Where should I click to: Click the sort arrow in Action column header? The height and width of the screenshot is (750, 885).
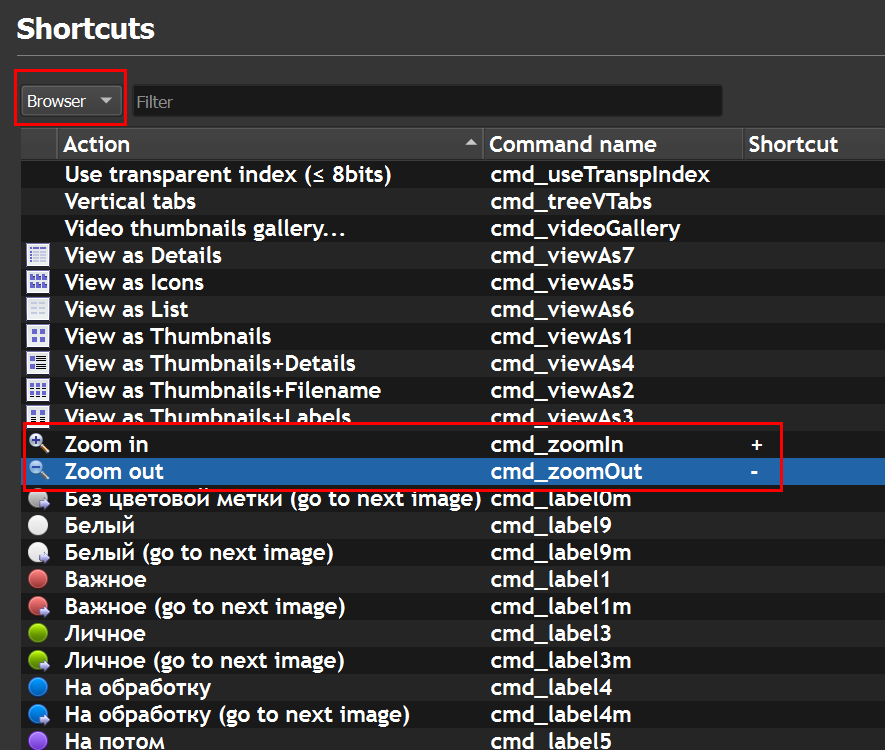click(471, 145)
